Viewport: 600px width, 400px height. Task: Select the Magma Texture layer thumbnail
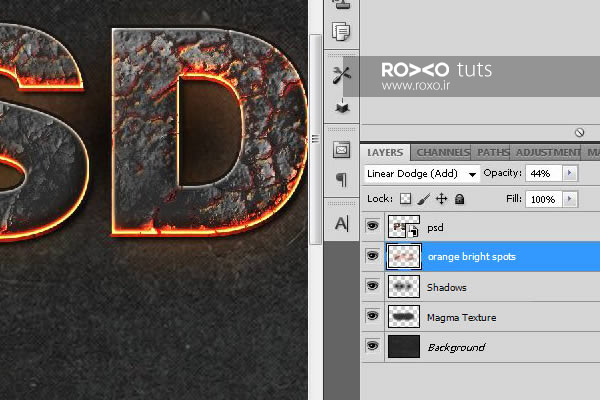click(404, 317)
